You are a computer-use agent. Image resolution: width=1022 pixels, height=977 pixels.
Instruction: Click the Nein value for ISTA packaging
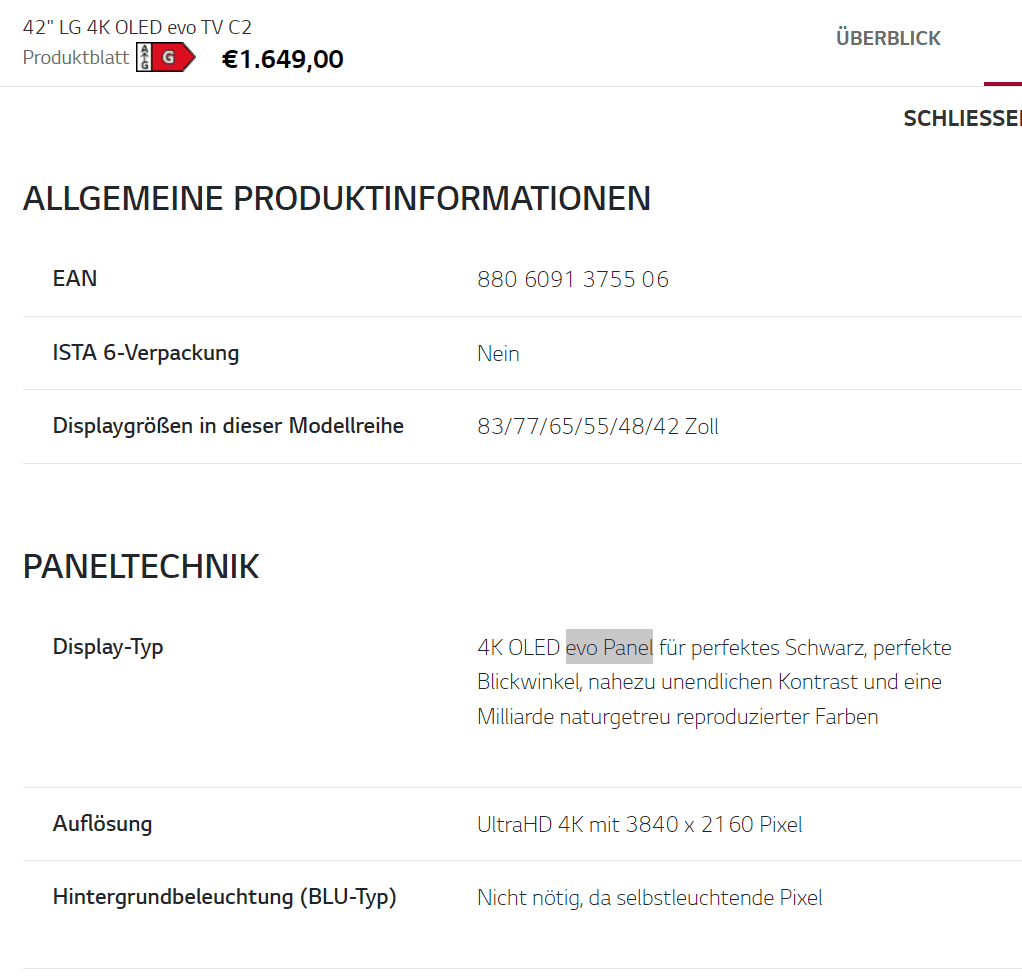tap(498, 353)
